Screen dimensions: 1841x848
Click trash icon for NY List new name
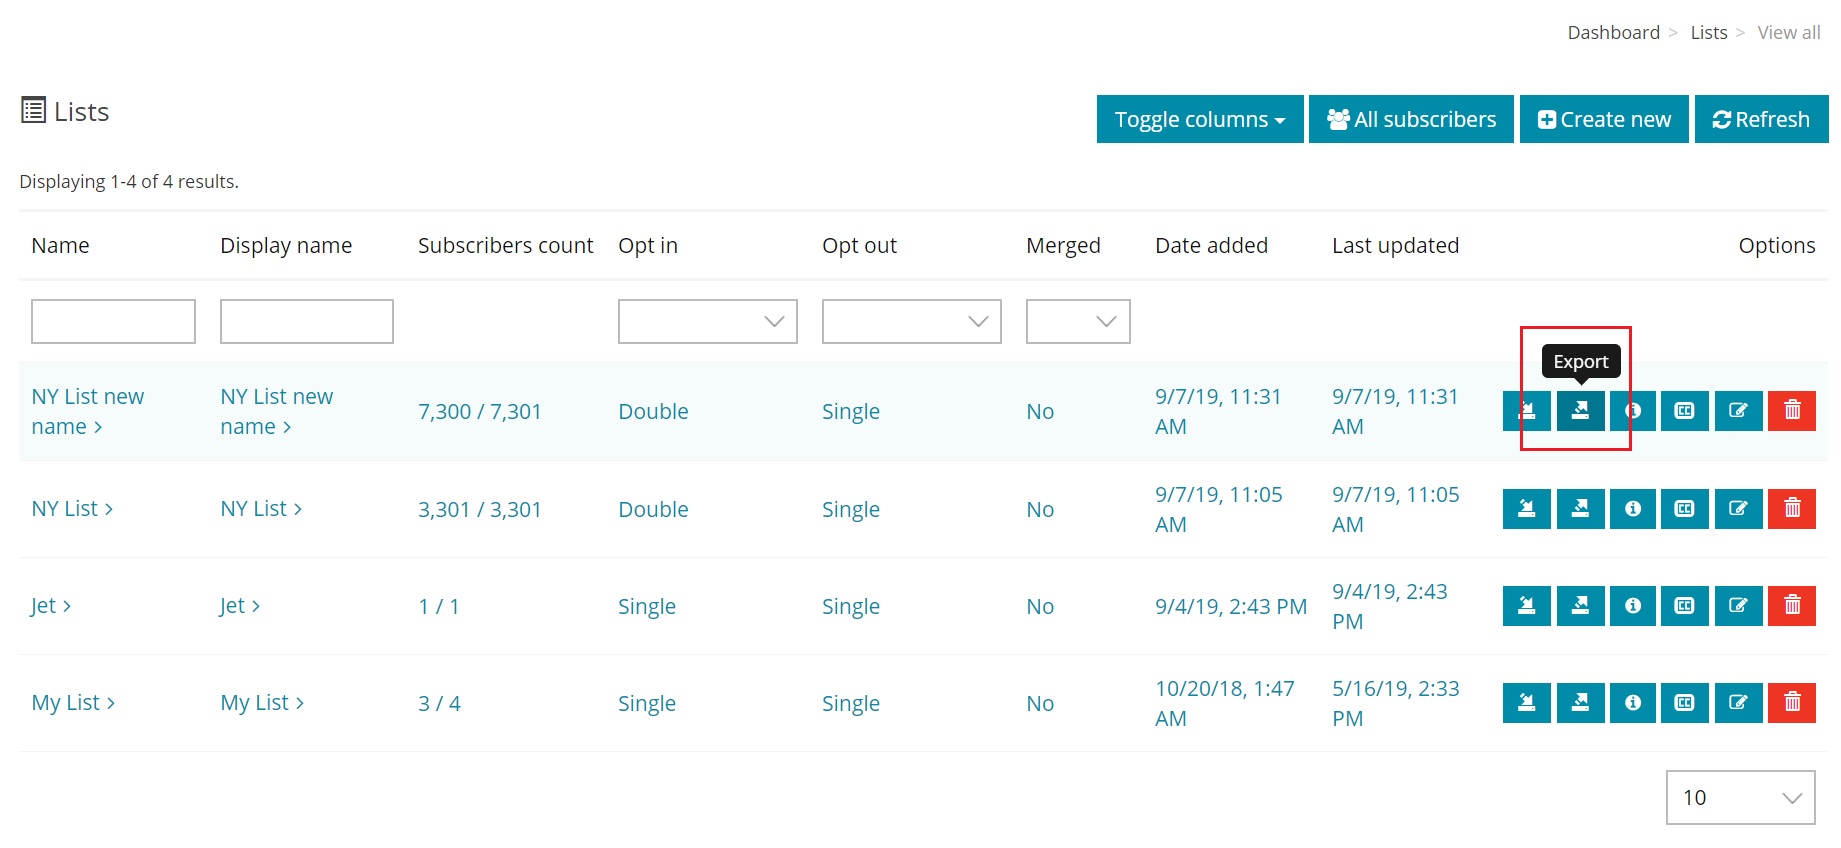click(1791, 411)
